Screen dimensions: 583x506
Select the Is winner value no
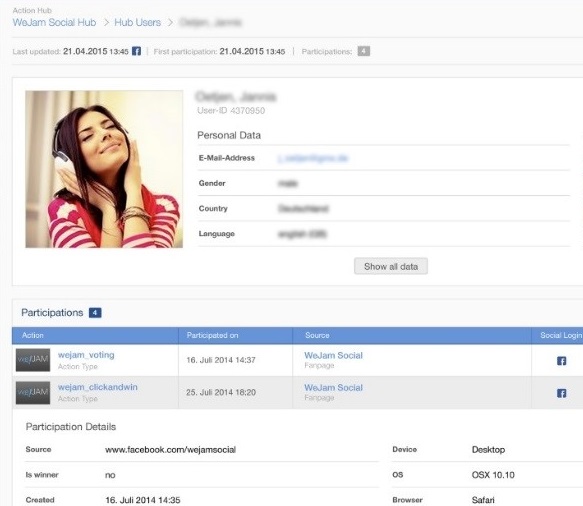(x=110, y=475)
